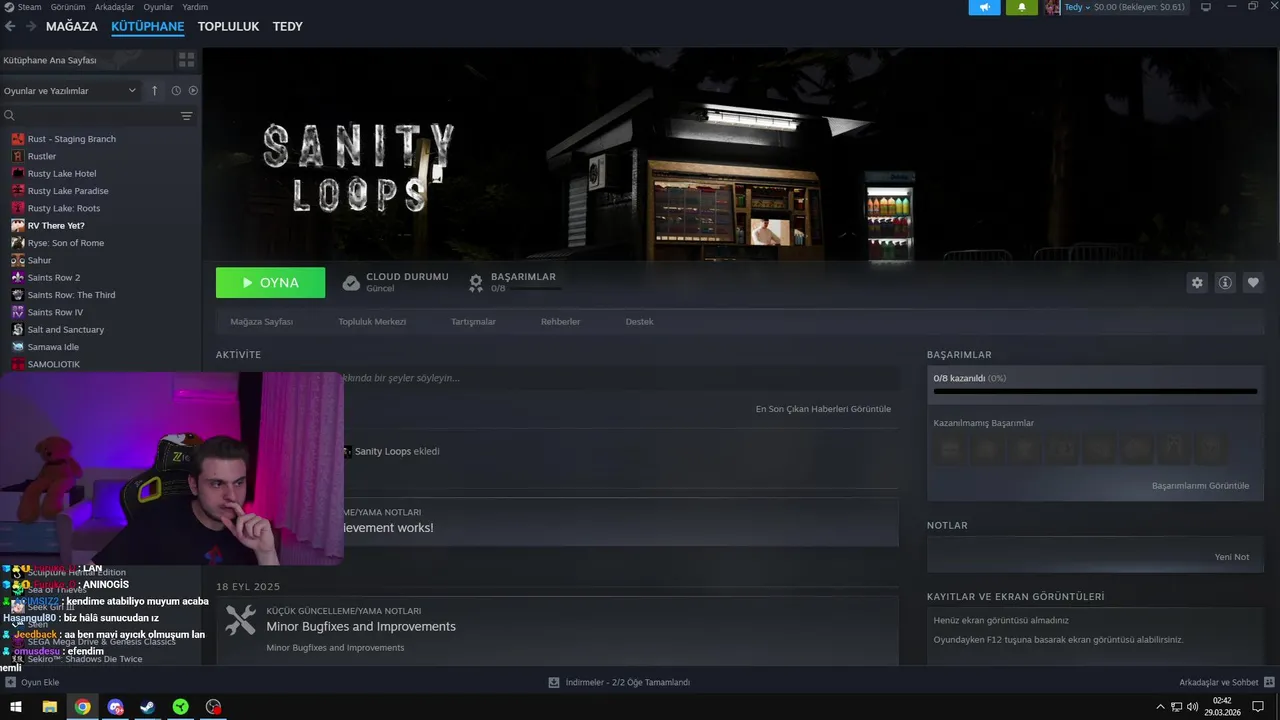Open Mağaza Sayfası link
This screenshot has height=720, width=1280.
pyautogui.click(x=262, y=322)
